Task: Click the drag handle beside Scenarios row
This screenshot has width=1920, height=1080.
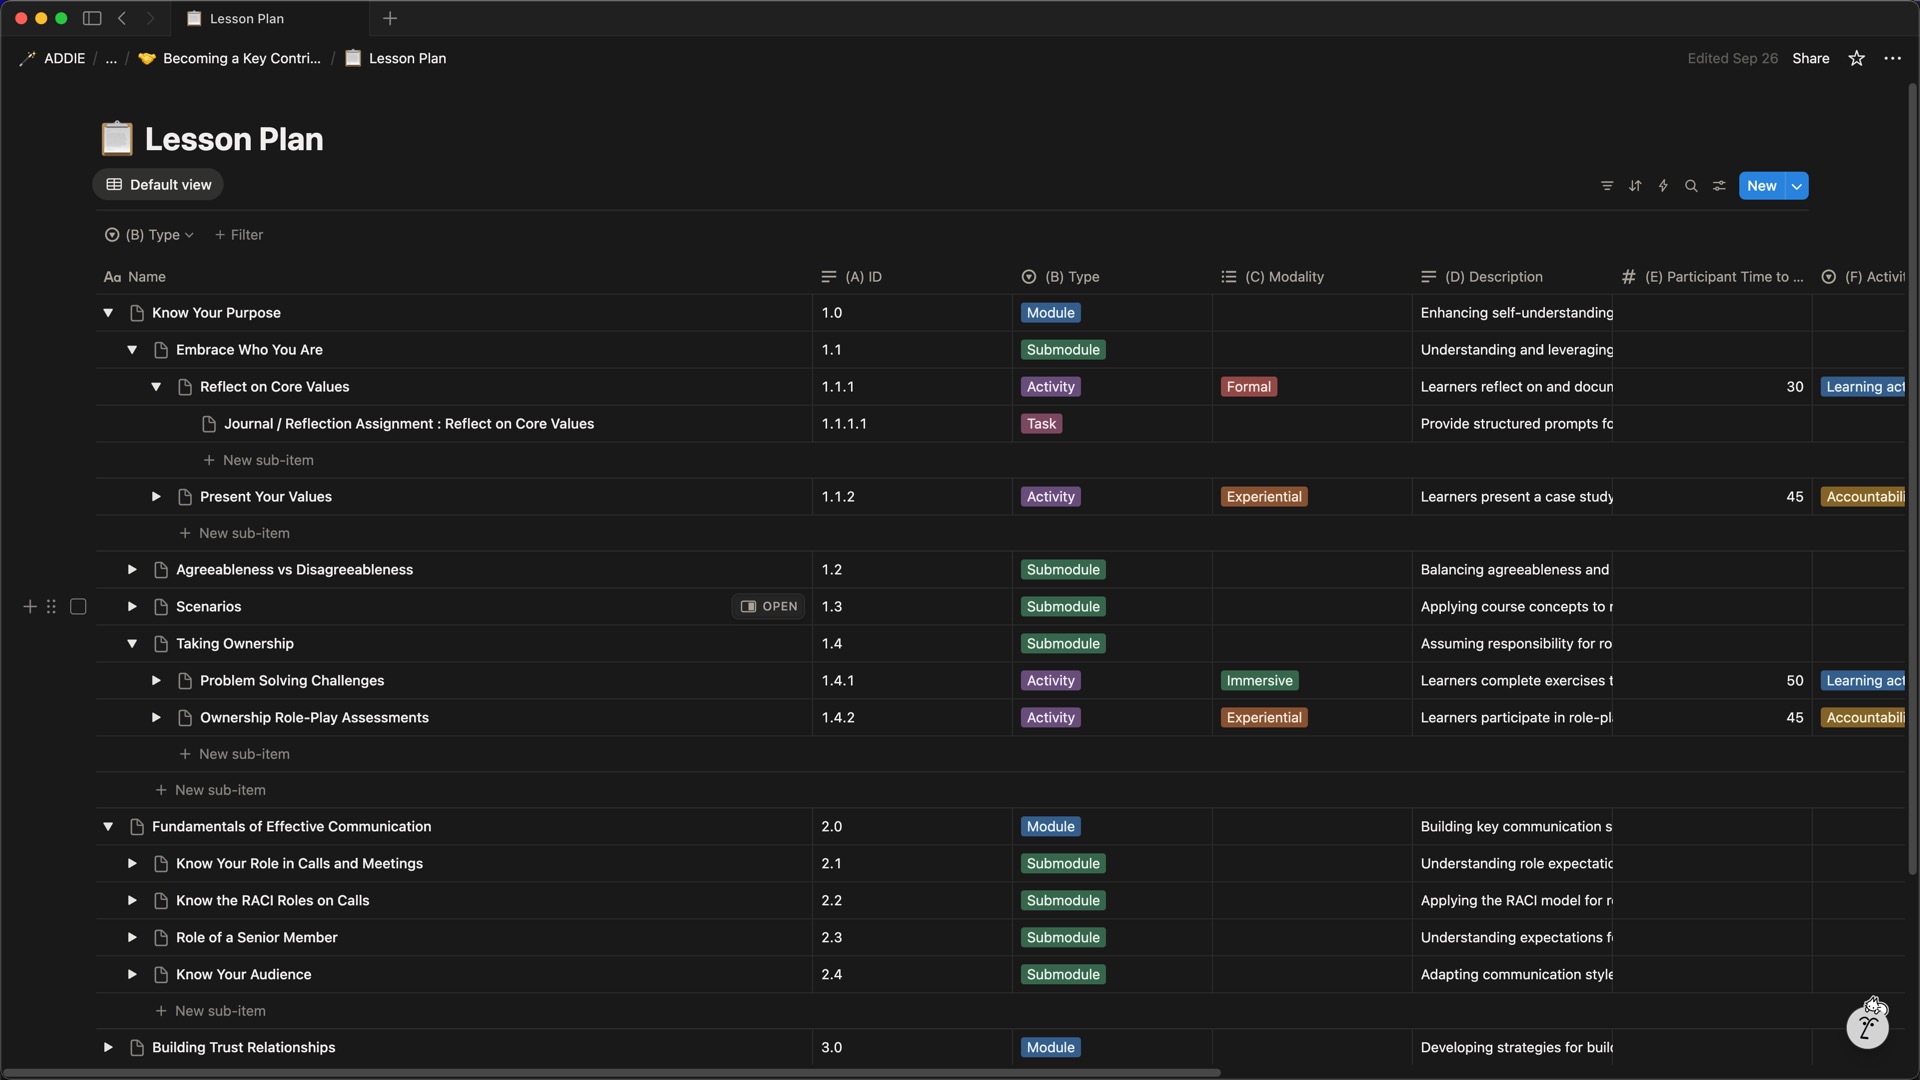Action: point(51,607)
